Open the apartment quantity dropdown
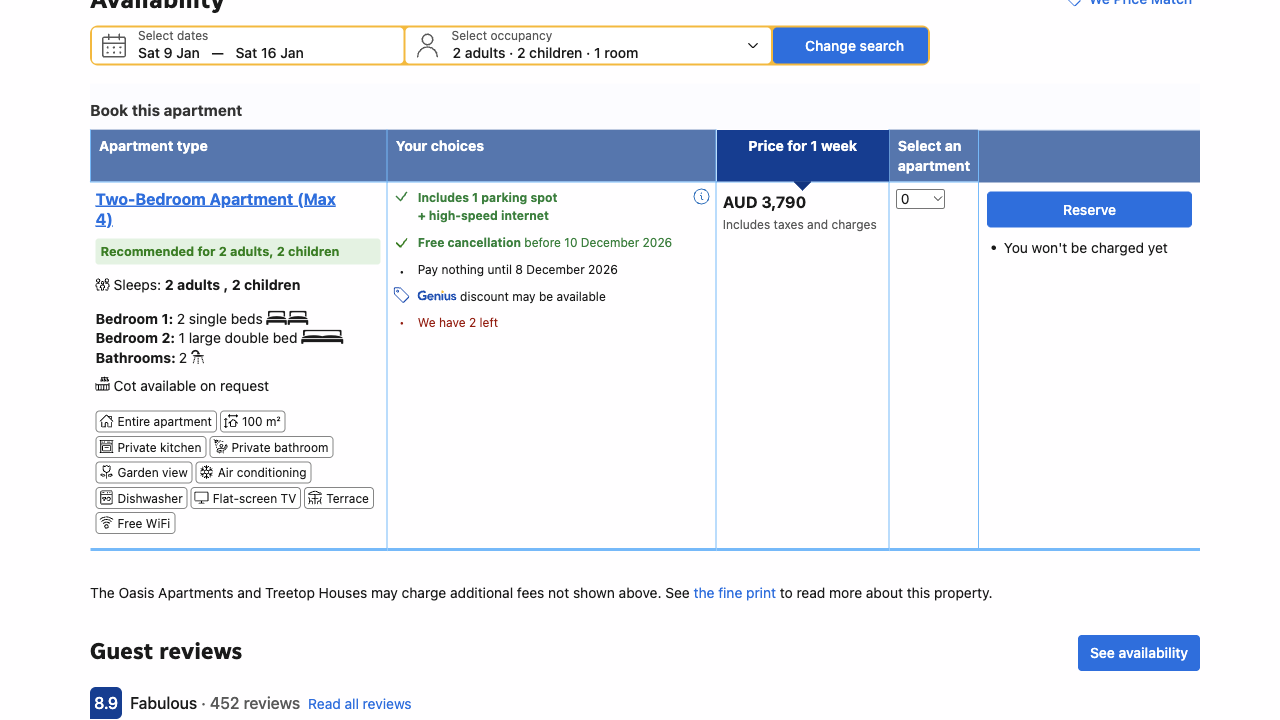The width and height of the screenshot is (1280, 720). (920, 199)
